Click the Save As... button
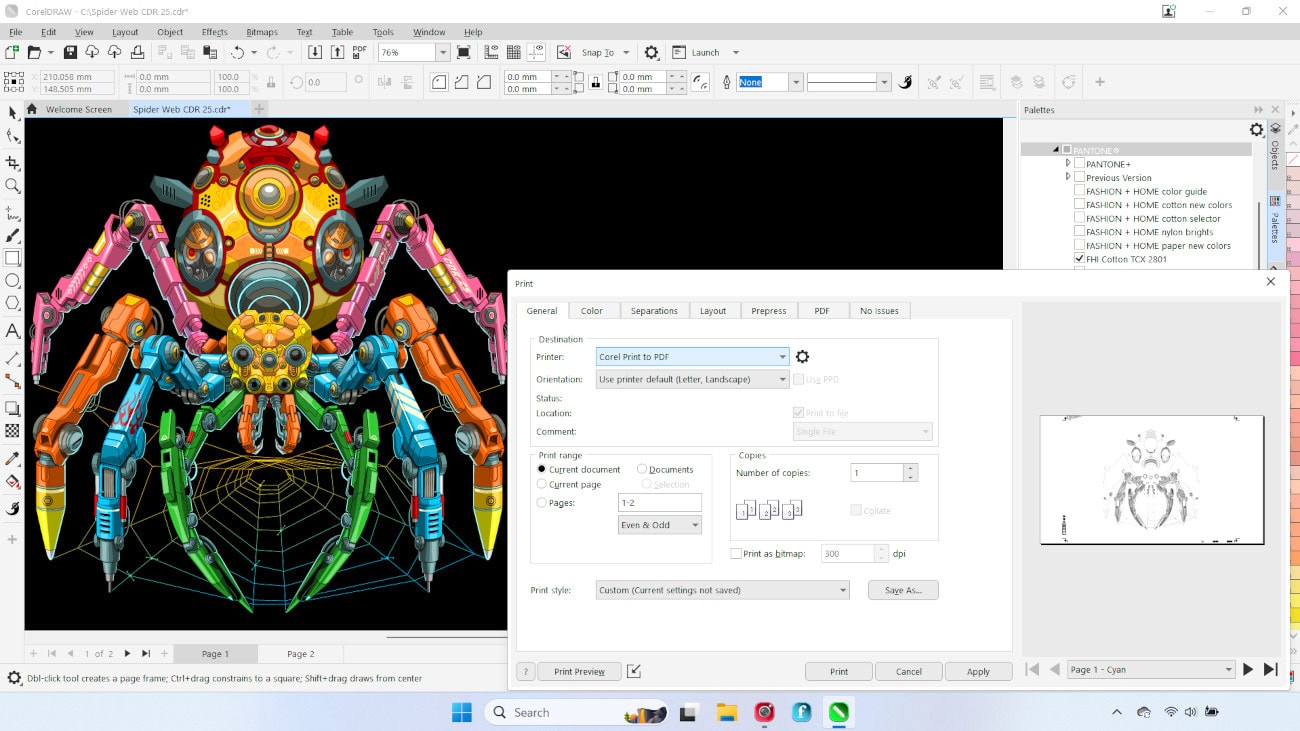Image resolution: width=1300 pixels, height=731 pixels. (903, 590)
